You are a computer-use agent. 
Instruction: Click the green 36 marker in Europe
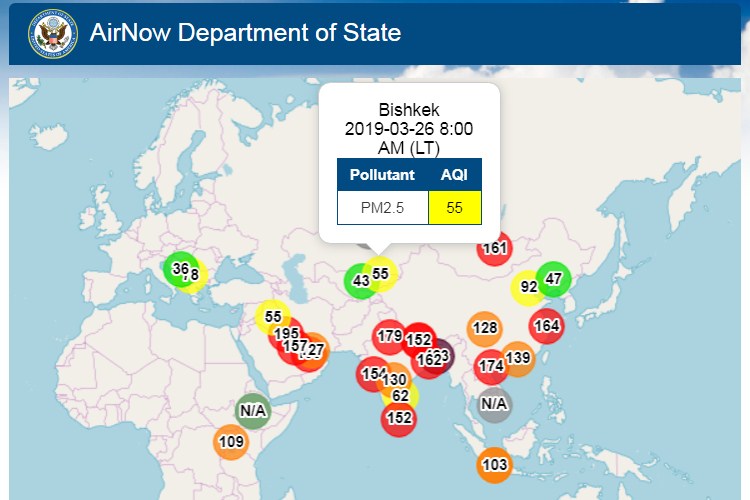coord(179,268)
